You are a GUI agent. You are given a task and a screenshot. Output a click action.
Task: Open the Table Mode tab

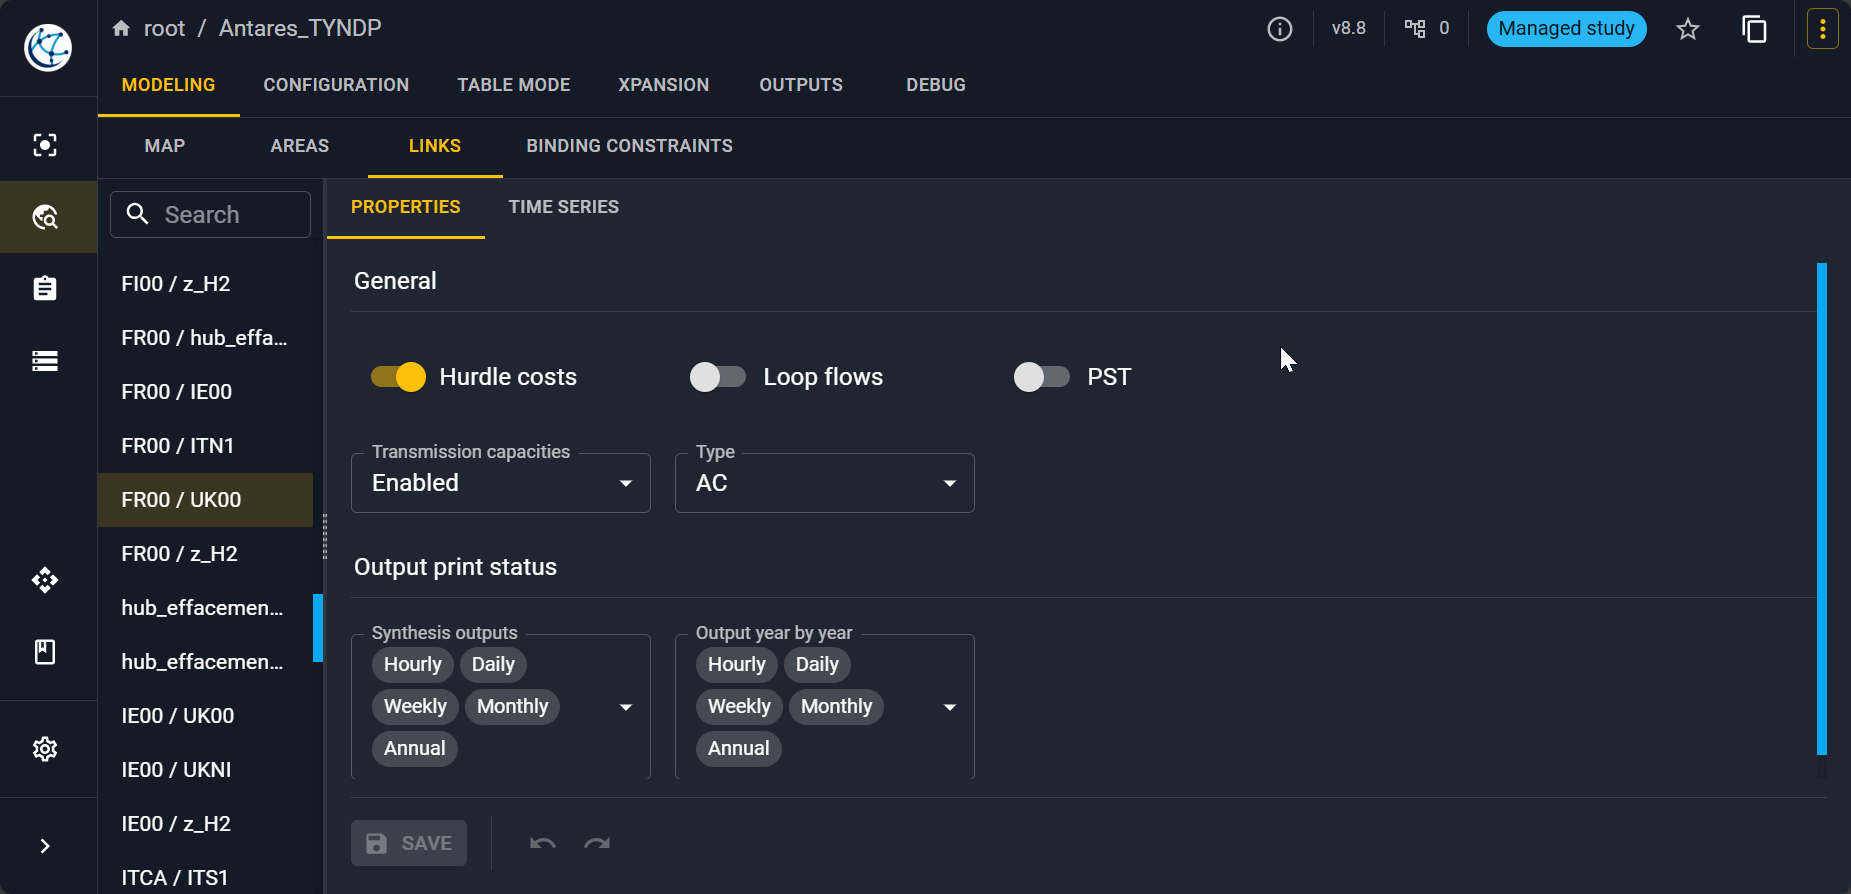(514, 85)
